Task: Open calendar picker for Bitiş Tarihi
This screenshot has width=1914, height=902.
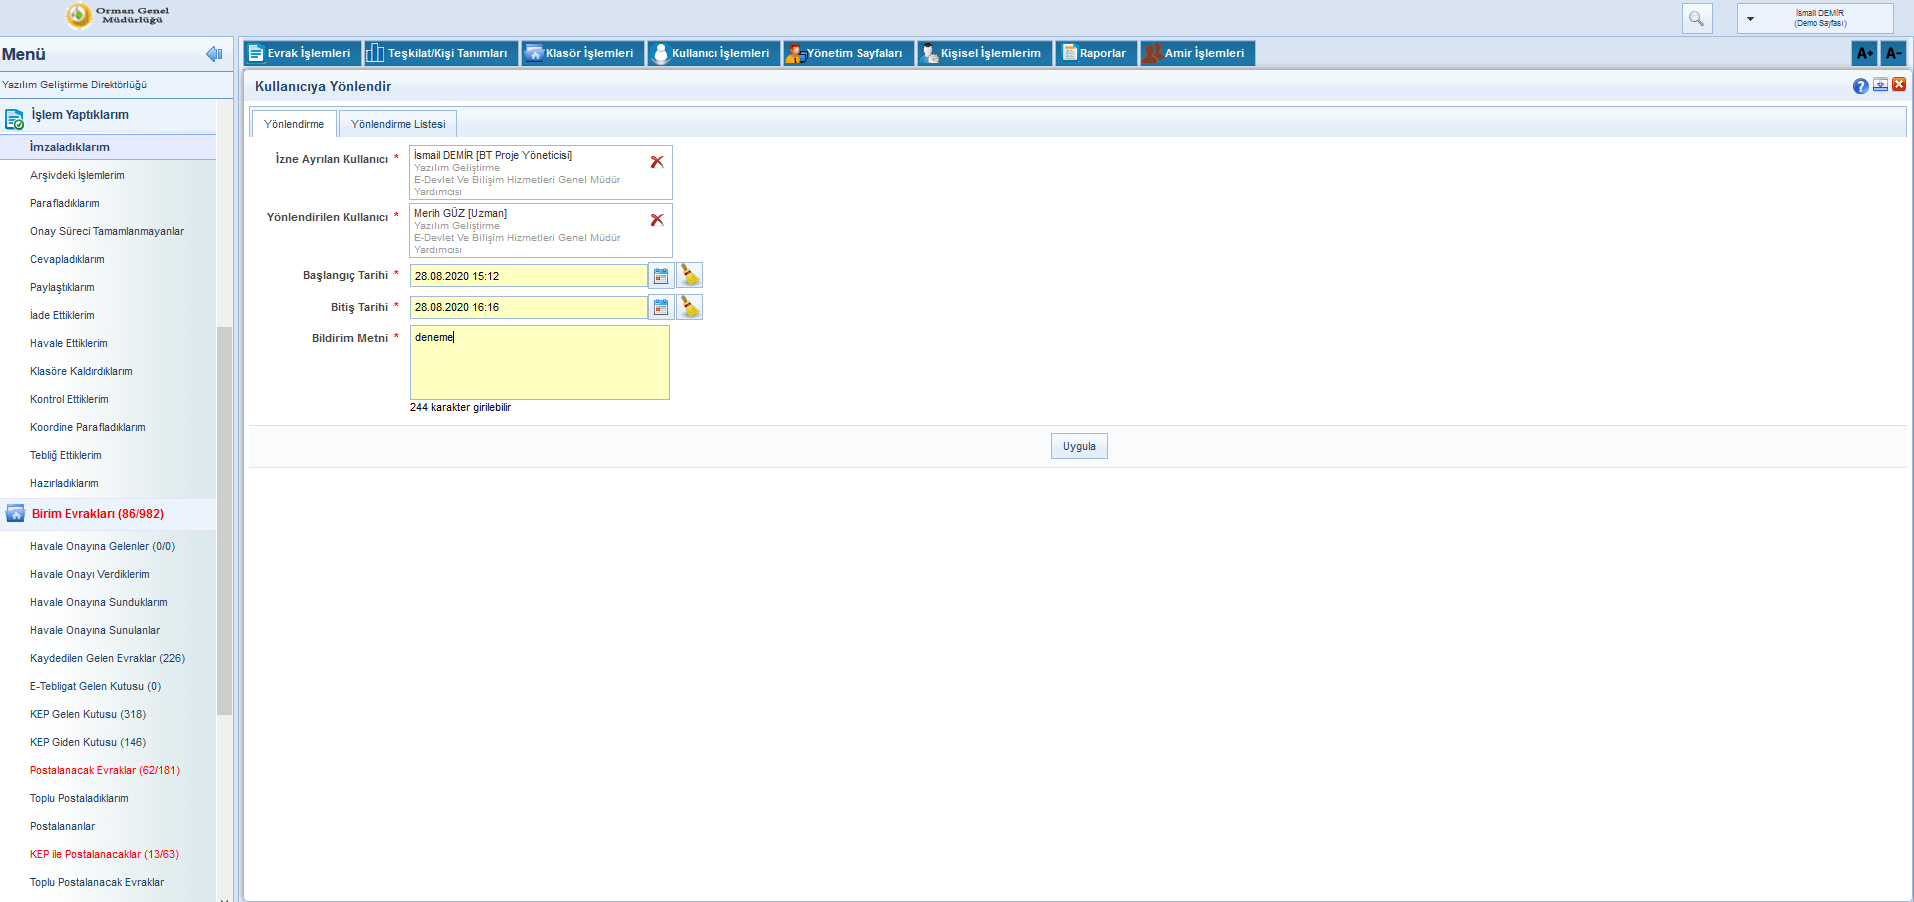Action: click(x=661, y=308)
